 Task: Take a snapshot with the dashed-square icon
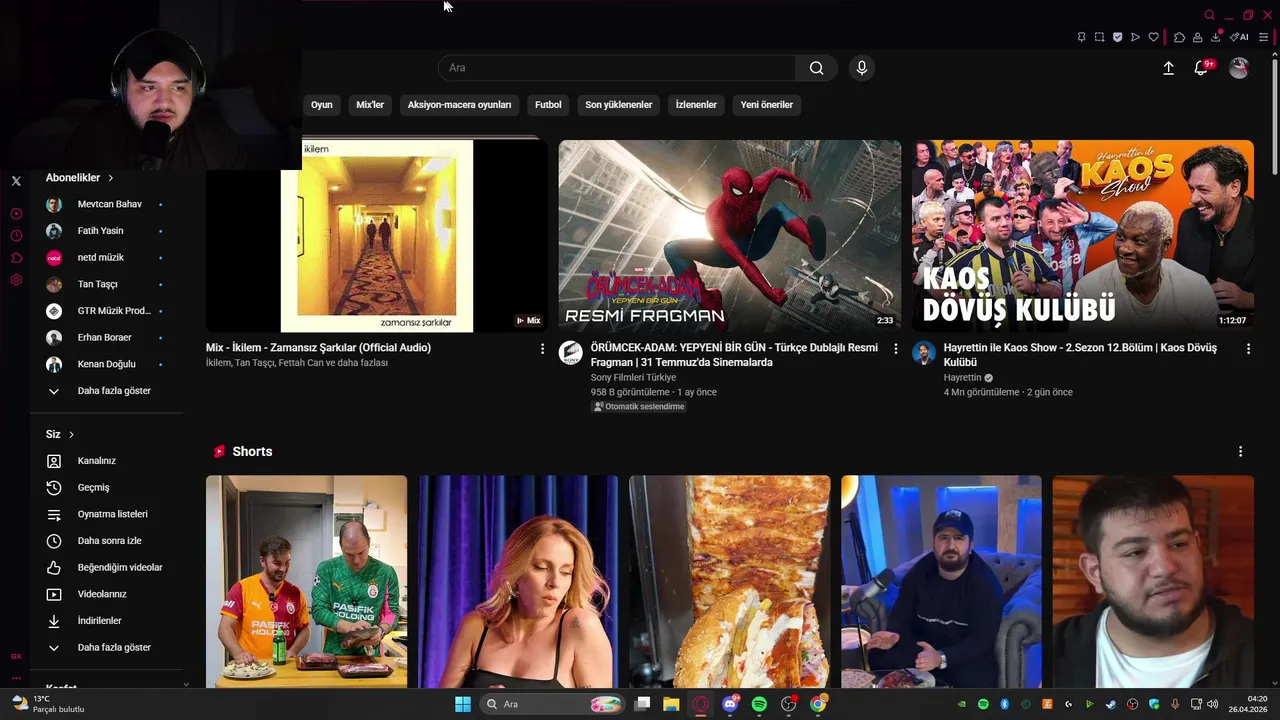(x=1099, y=37)
